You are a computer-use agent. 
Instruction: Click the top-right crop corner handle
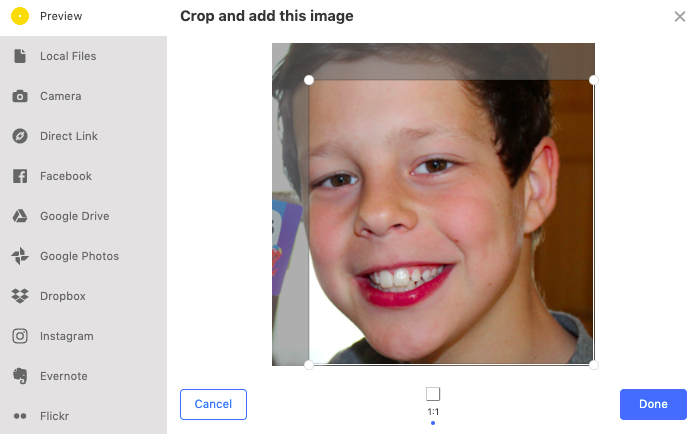point(593,80)
